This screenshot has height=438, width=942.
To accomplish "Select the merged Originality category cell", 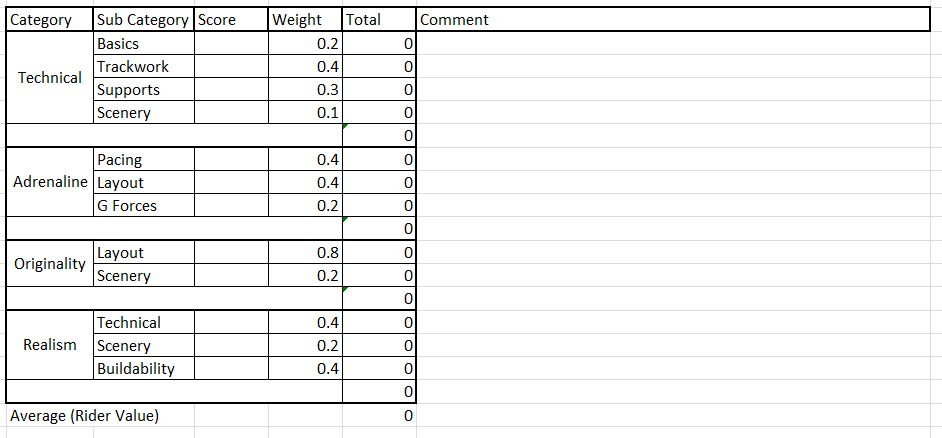I will (49, 264).
